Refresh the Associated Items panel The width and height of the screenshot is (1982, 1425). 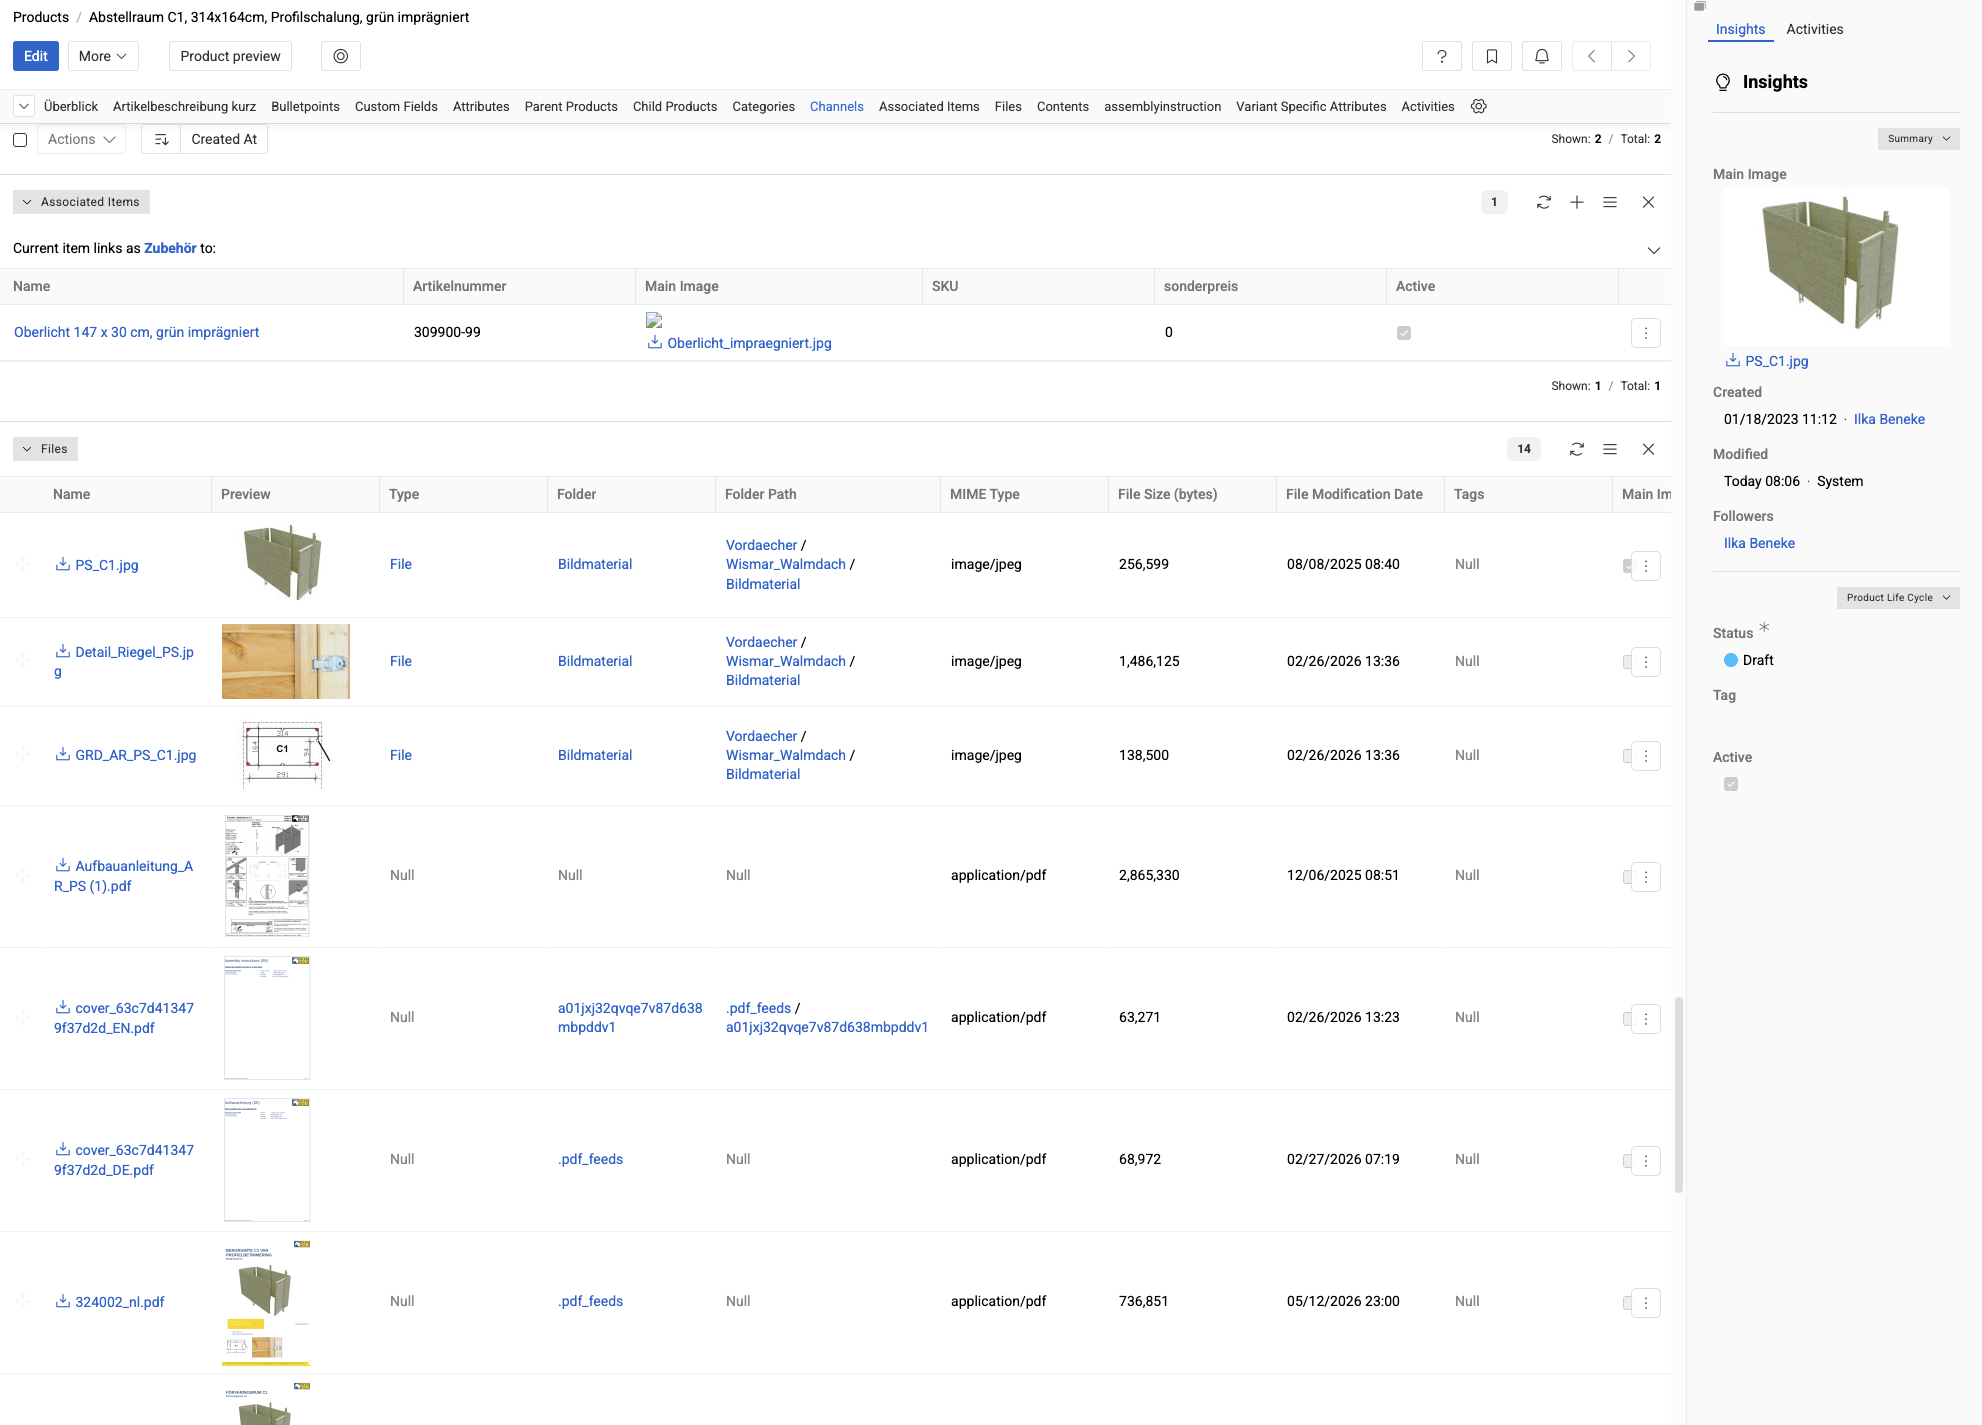tap(1544, 202)
